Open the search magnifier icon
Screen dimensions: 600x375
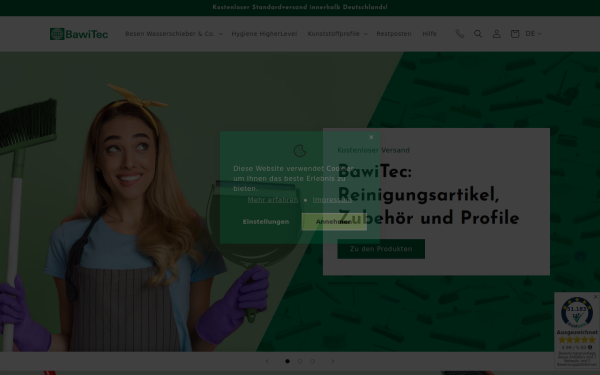(478, 34)
